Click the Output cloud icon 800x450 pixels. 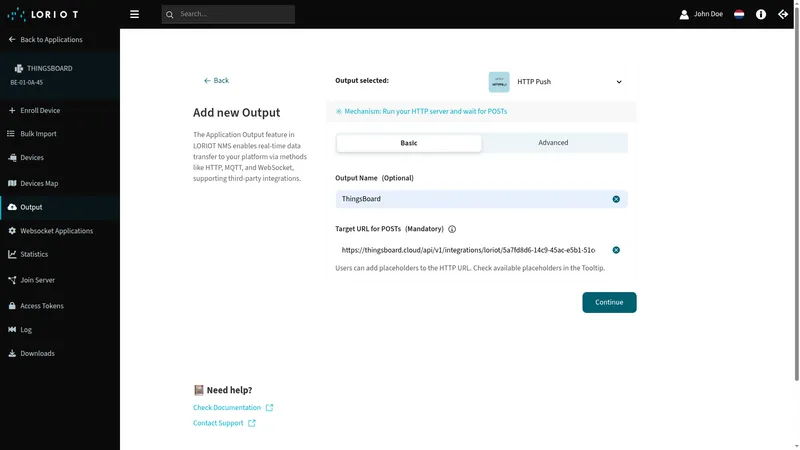click(12, 207)
